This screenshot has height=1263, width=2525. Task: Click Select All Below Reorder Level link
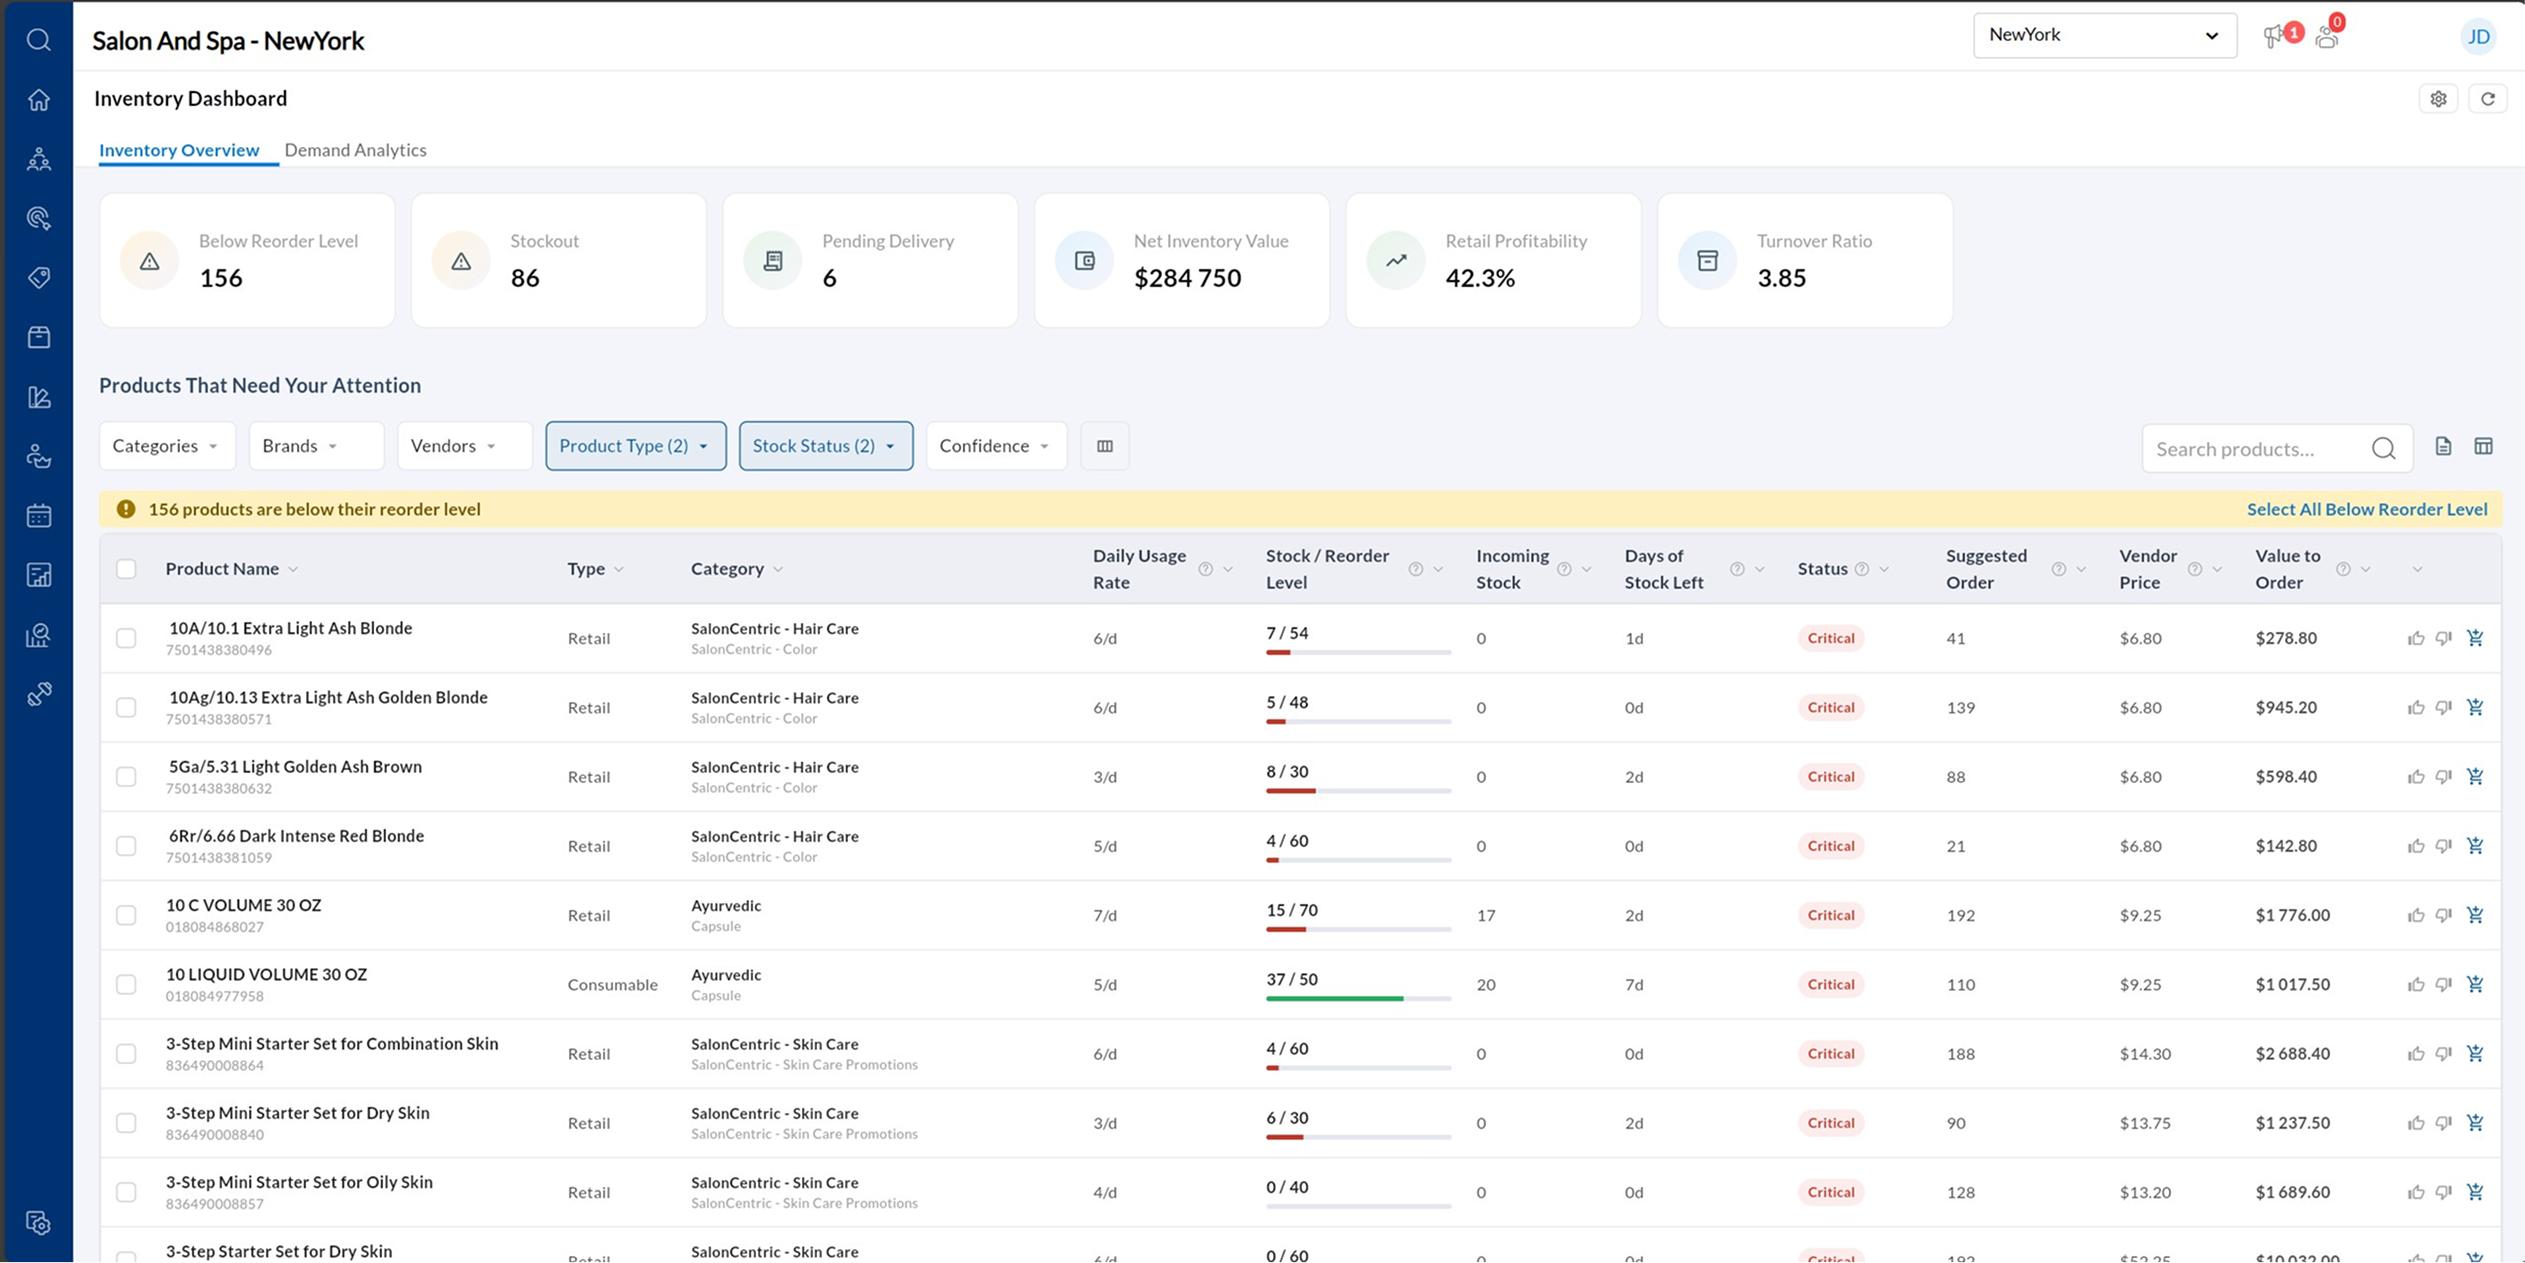click(2366, 509)
